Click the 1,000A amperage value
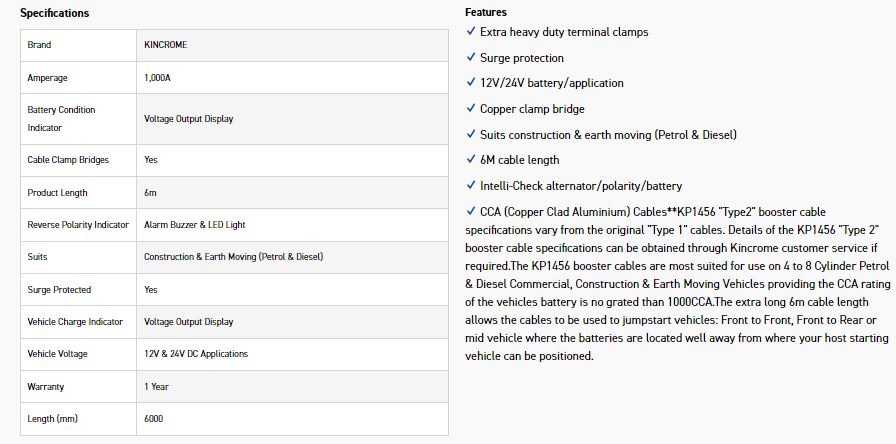The height and width of the screenshot is (444, 896). [162, 78]
